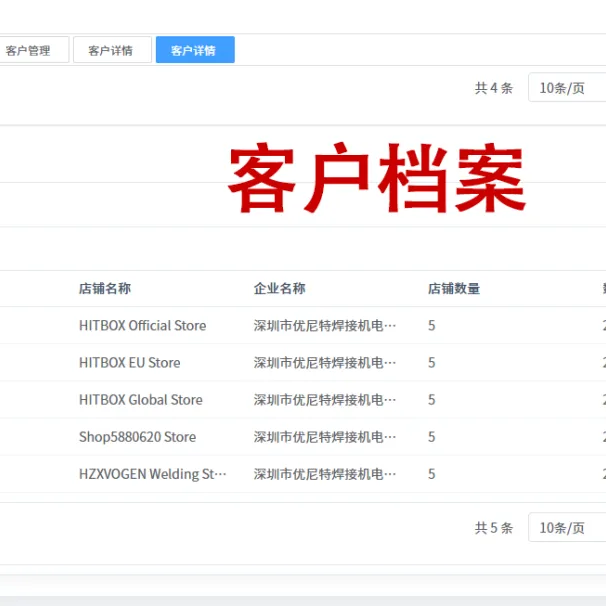Open the bottom 10条/页 page-size dropdown
606x606 pixels.
567,528
